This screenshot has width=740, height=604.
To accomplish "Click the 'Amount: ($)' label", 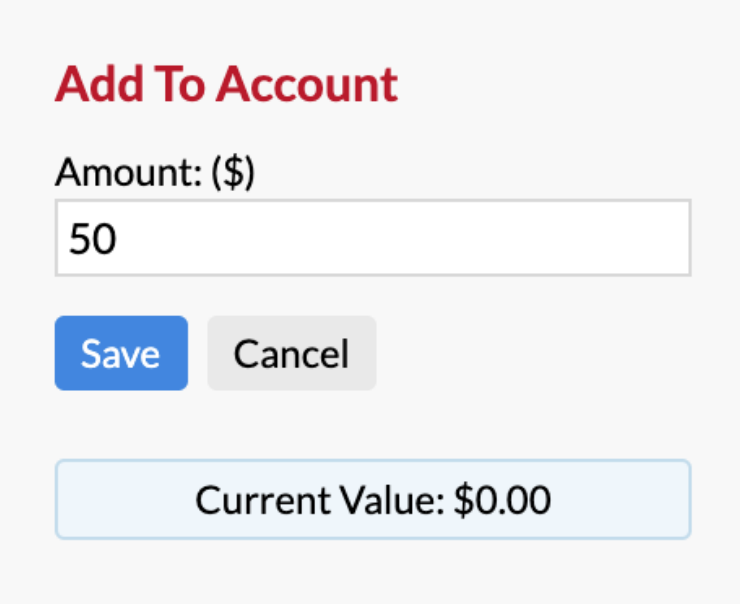I will coord(155,172).
